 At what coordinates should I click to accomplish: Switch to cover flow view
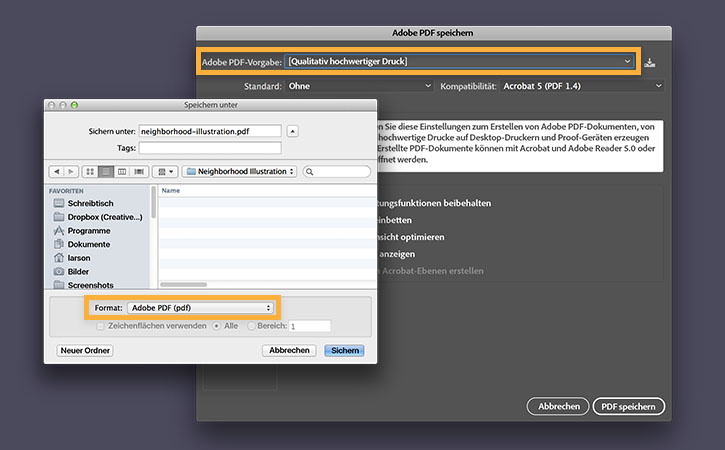[x=139, y=172]
